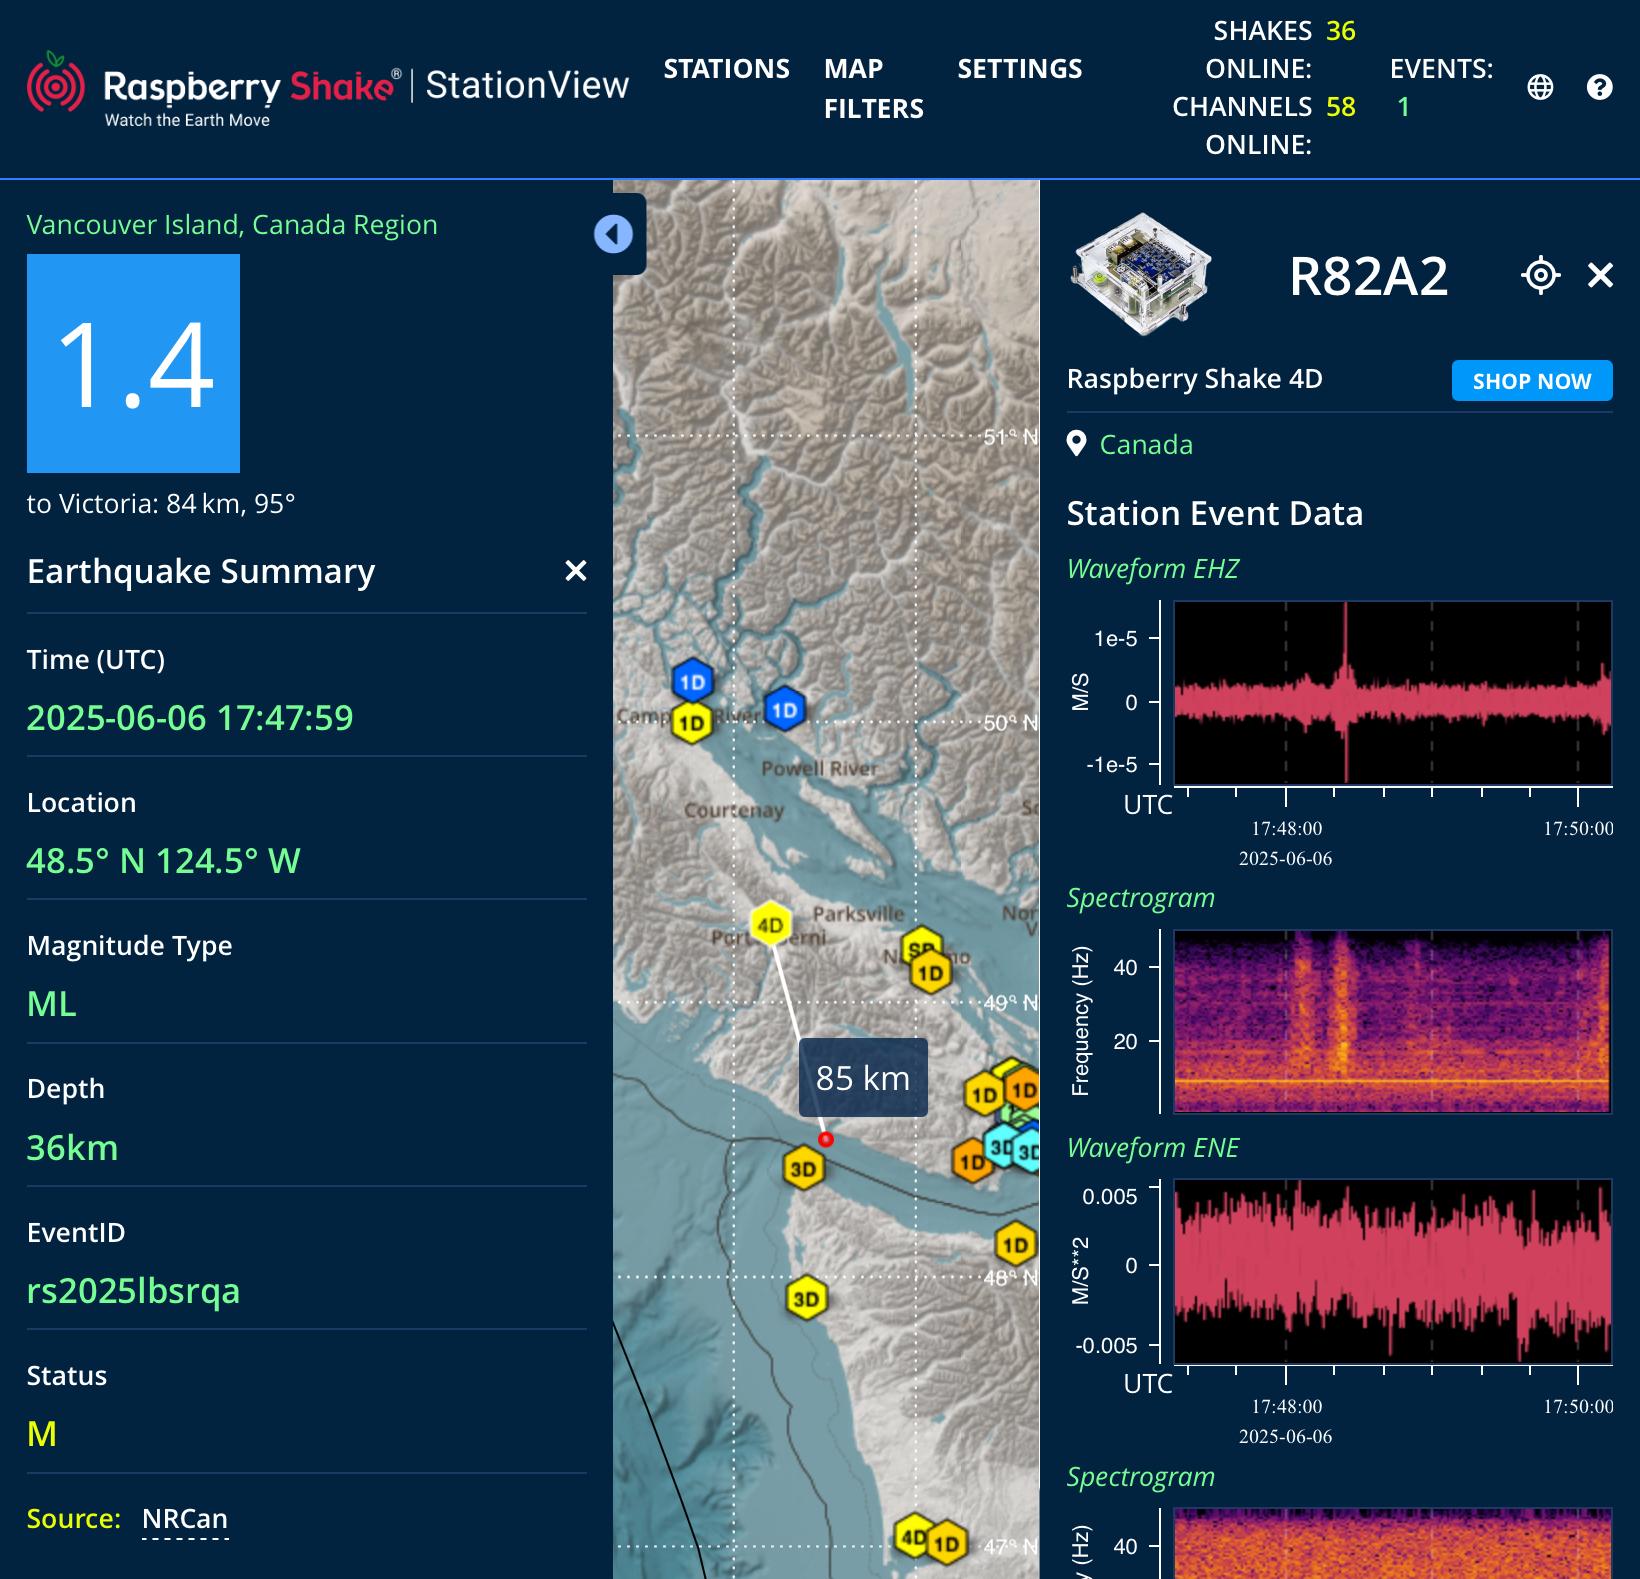Image resolution: width=1640 pixels, height=1579 pixels.
Task: Select the yellow 4D station near Port Alberni
Action: pos(770,925)
